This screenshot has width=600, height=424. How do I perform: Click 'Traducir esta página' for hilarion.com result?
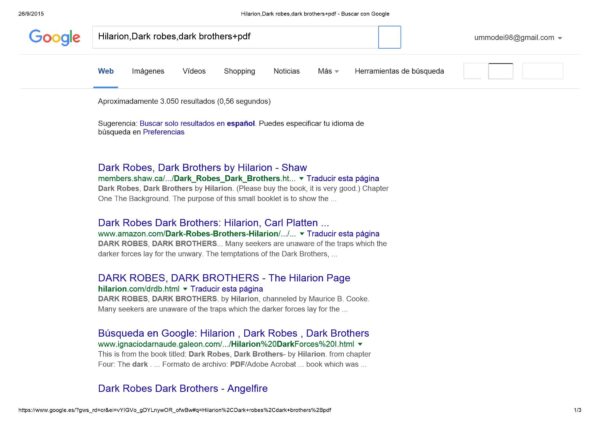(x=227, y=289)
